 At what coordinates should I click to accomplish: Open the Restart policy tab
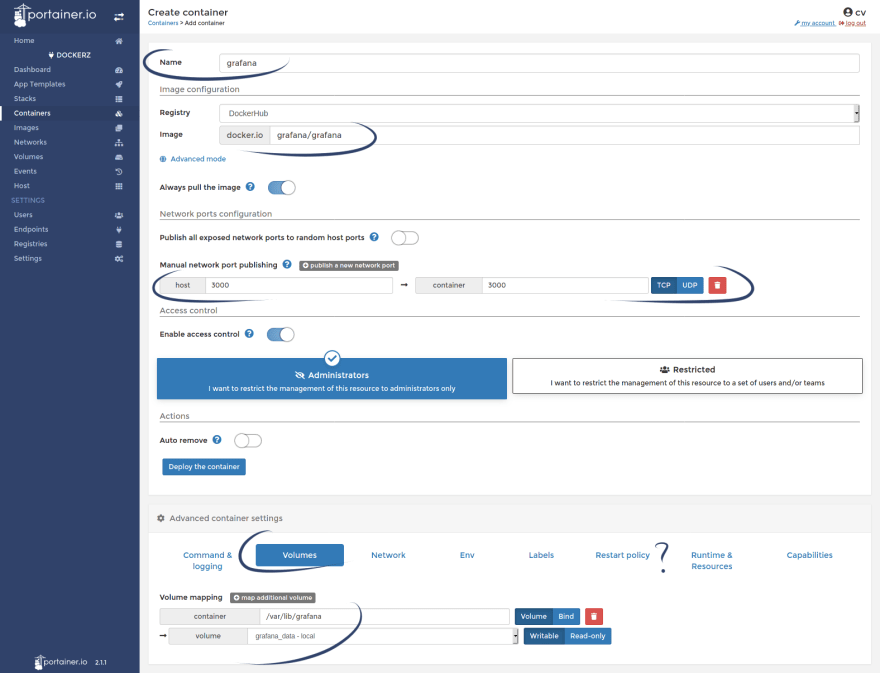622,555
